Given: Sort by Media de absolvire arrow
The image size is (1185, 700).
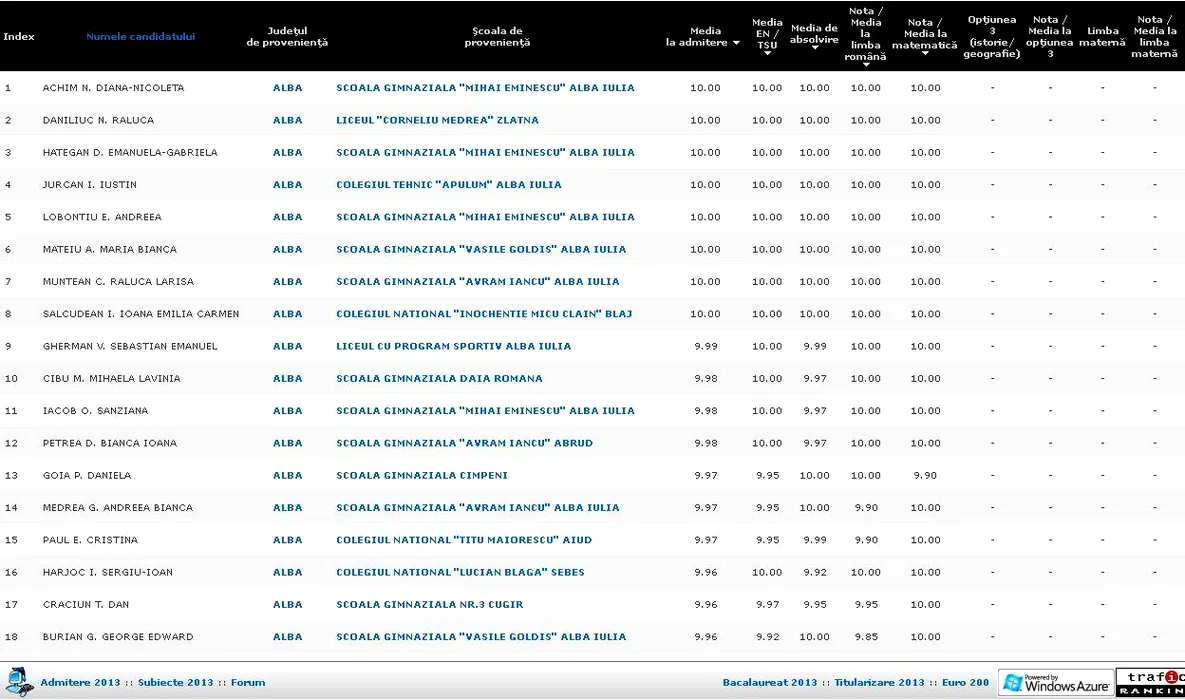Looking at the screenshot, I should click(x=814, y=49).
